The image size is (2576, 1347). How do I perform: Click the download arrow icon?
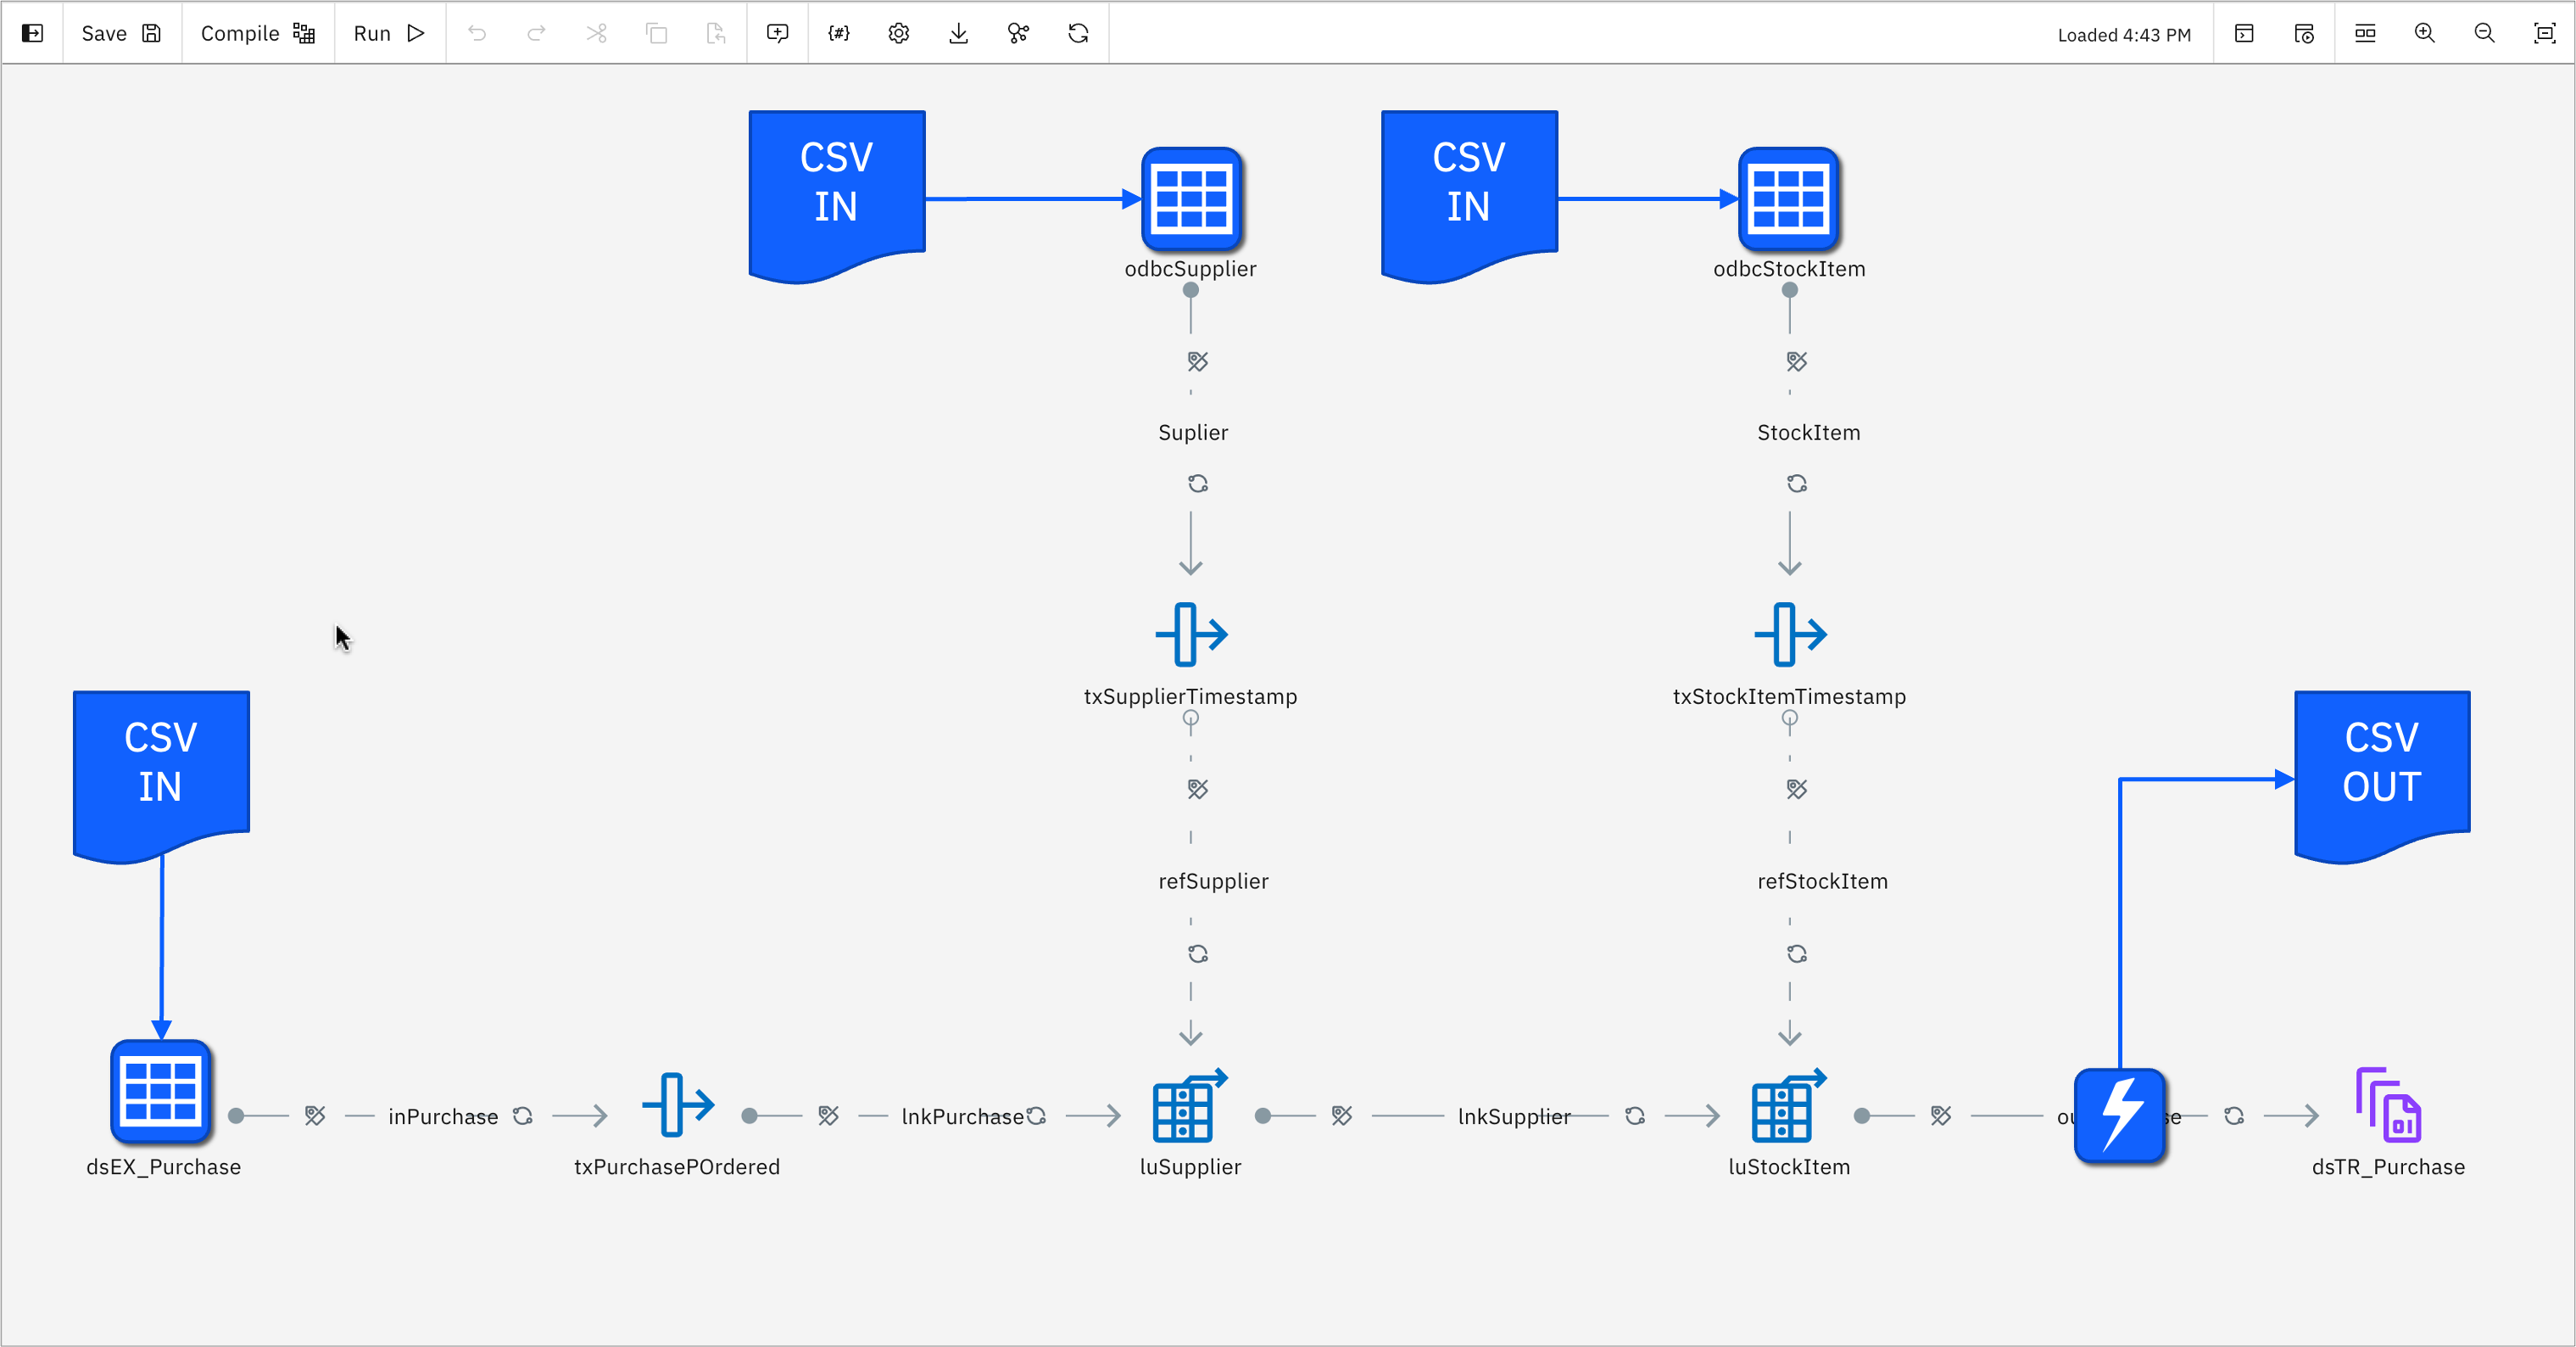click(958, 33)
